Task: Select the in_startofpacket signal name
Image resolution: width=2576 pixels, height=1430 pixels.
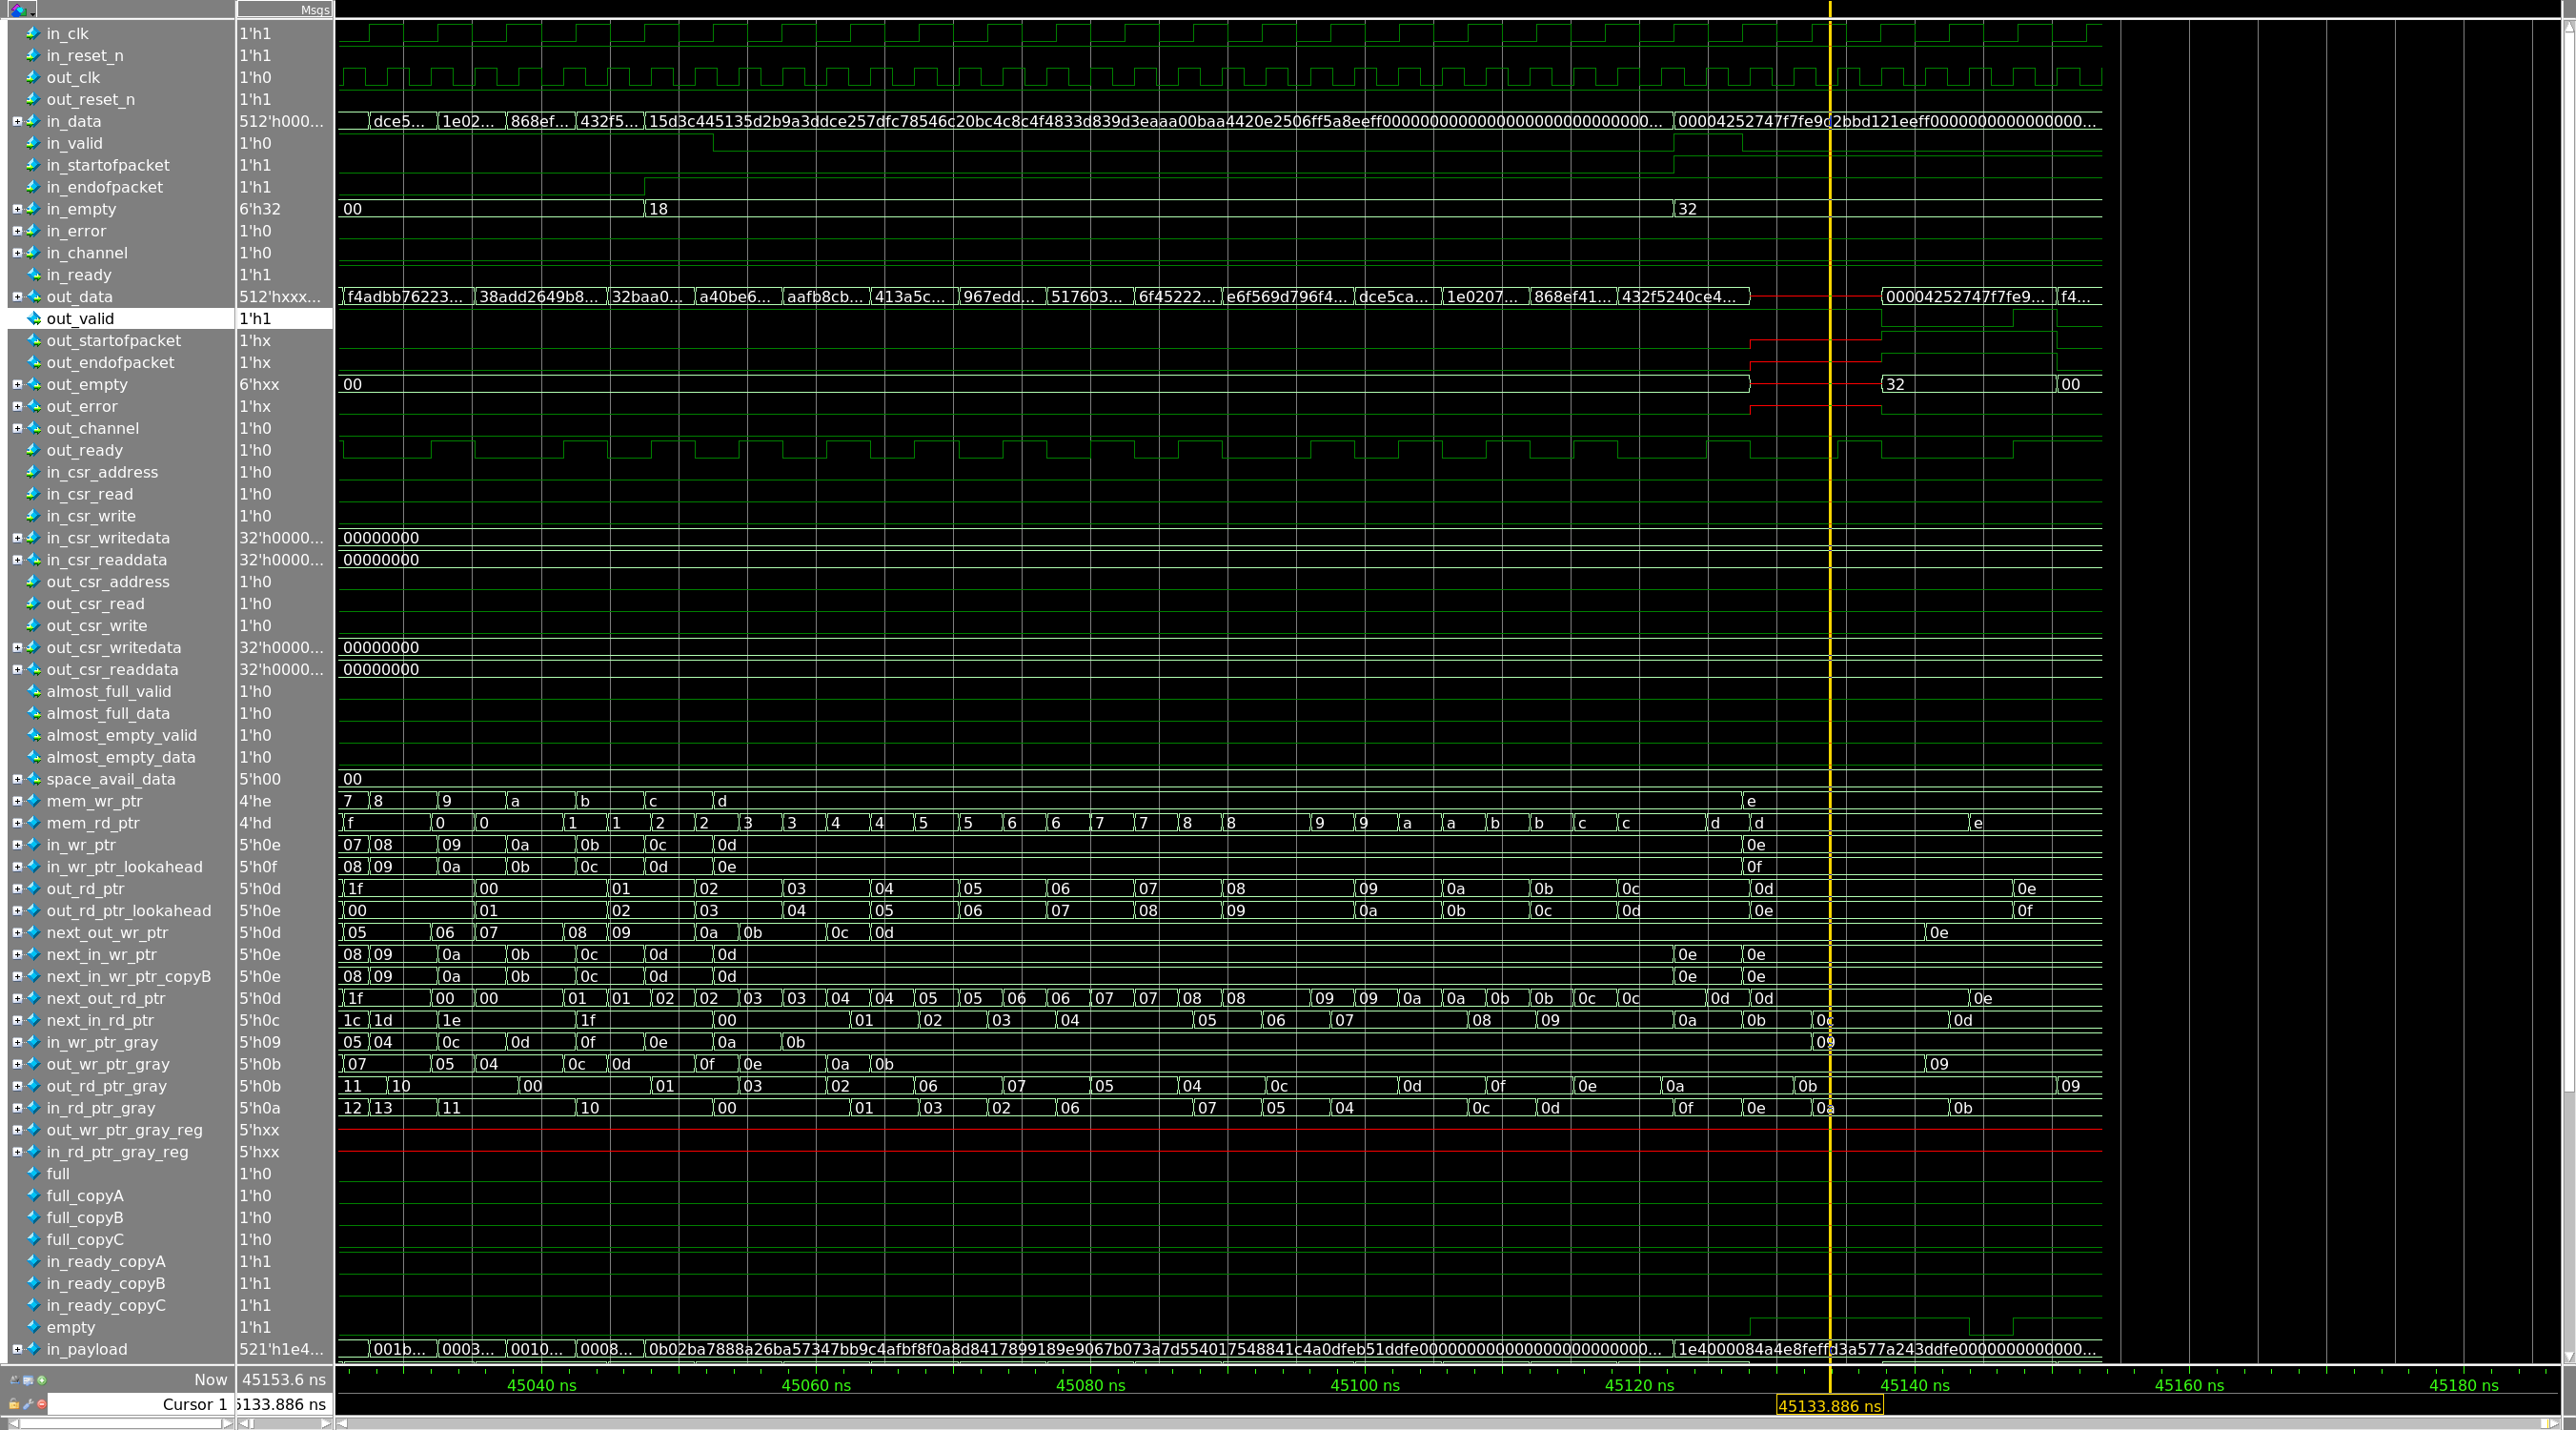Action: tap(107, 165)
